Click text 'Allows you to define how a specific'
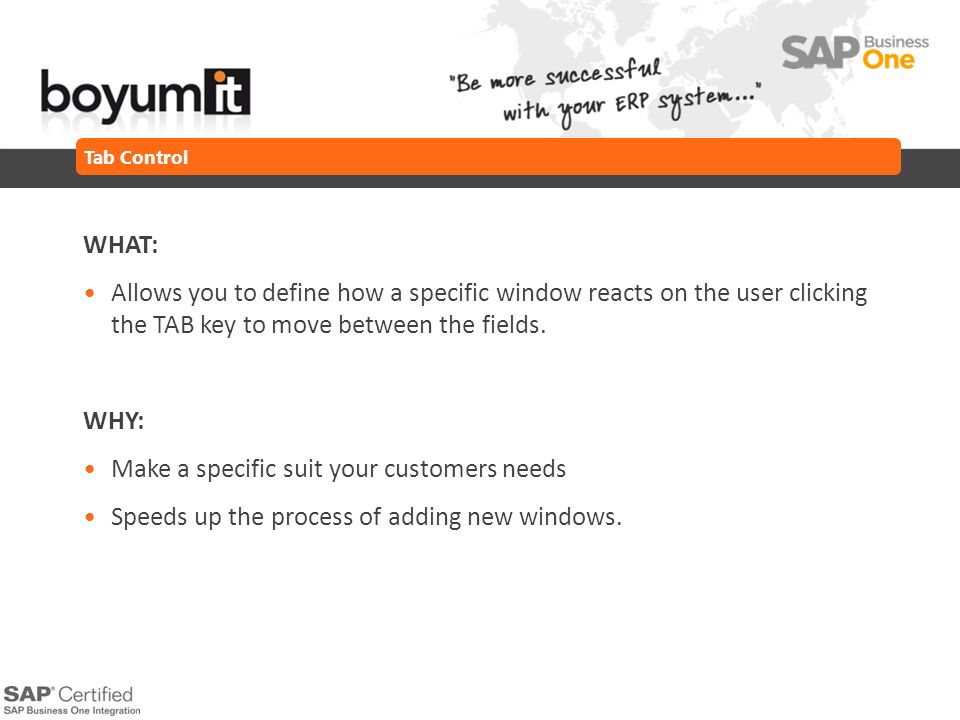 [x=301, y=293]
